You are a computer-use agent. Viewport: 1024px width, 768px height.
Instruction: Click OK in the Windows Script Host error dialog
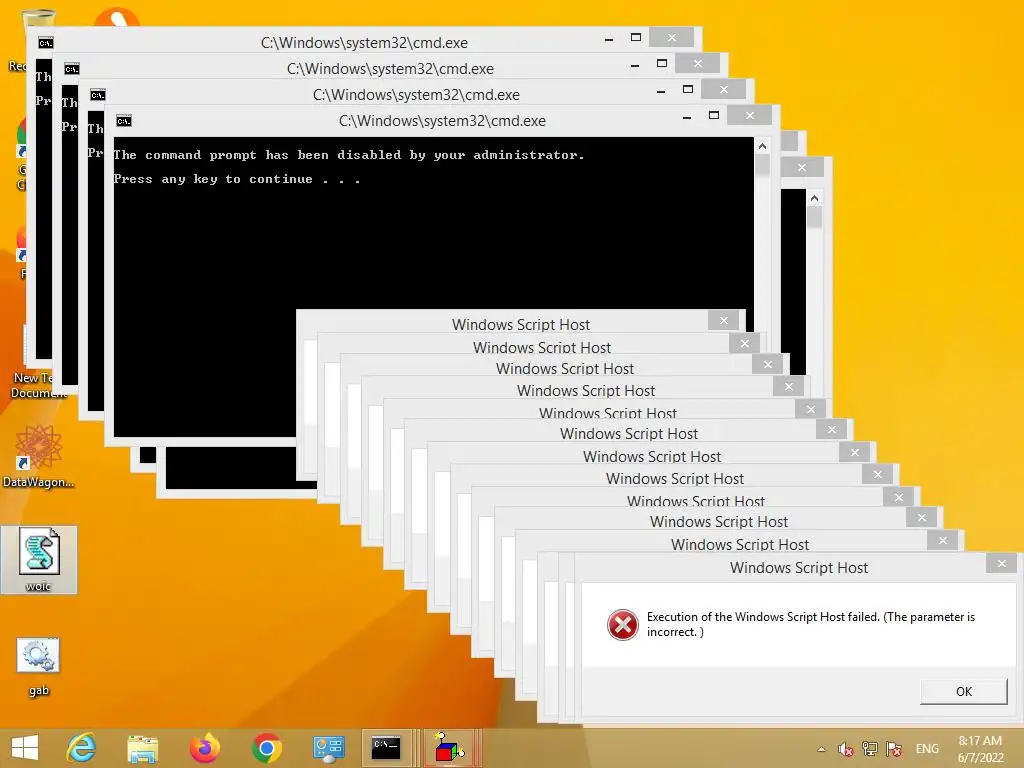point(963,691)
